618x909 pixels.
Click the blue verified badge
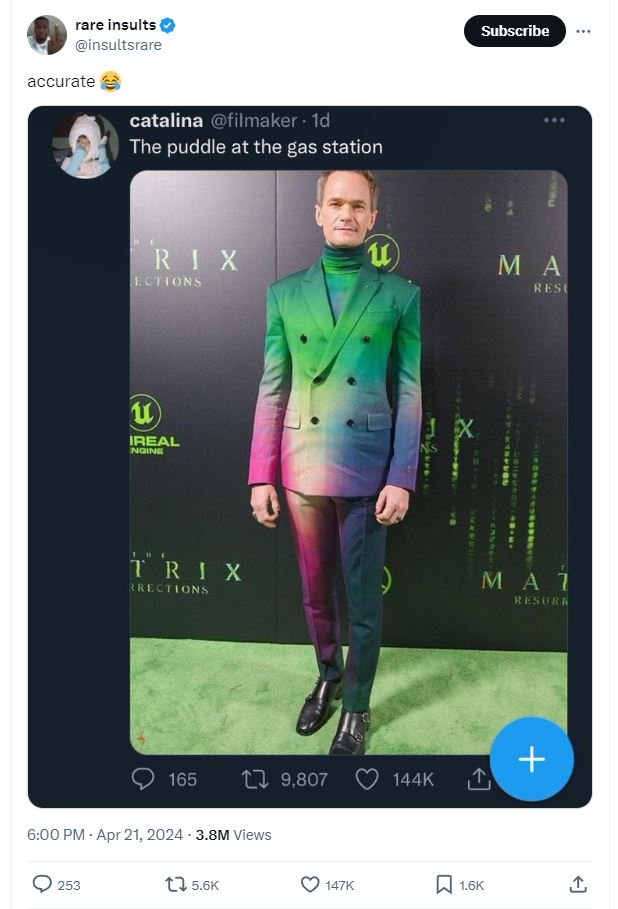[166, 25]
